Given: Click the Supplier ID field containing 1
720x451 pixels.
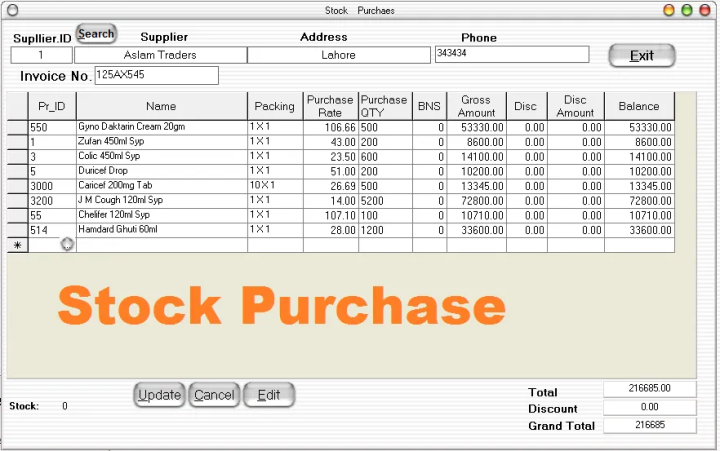Looking at the screenshot, I should pyautogui.click(x=41, y=55).
